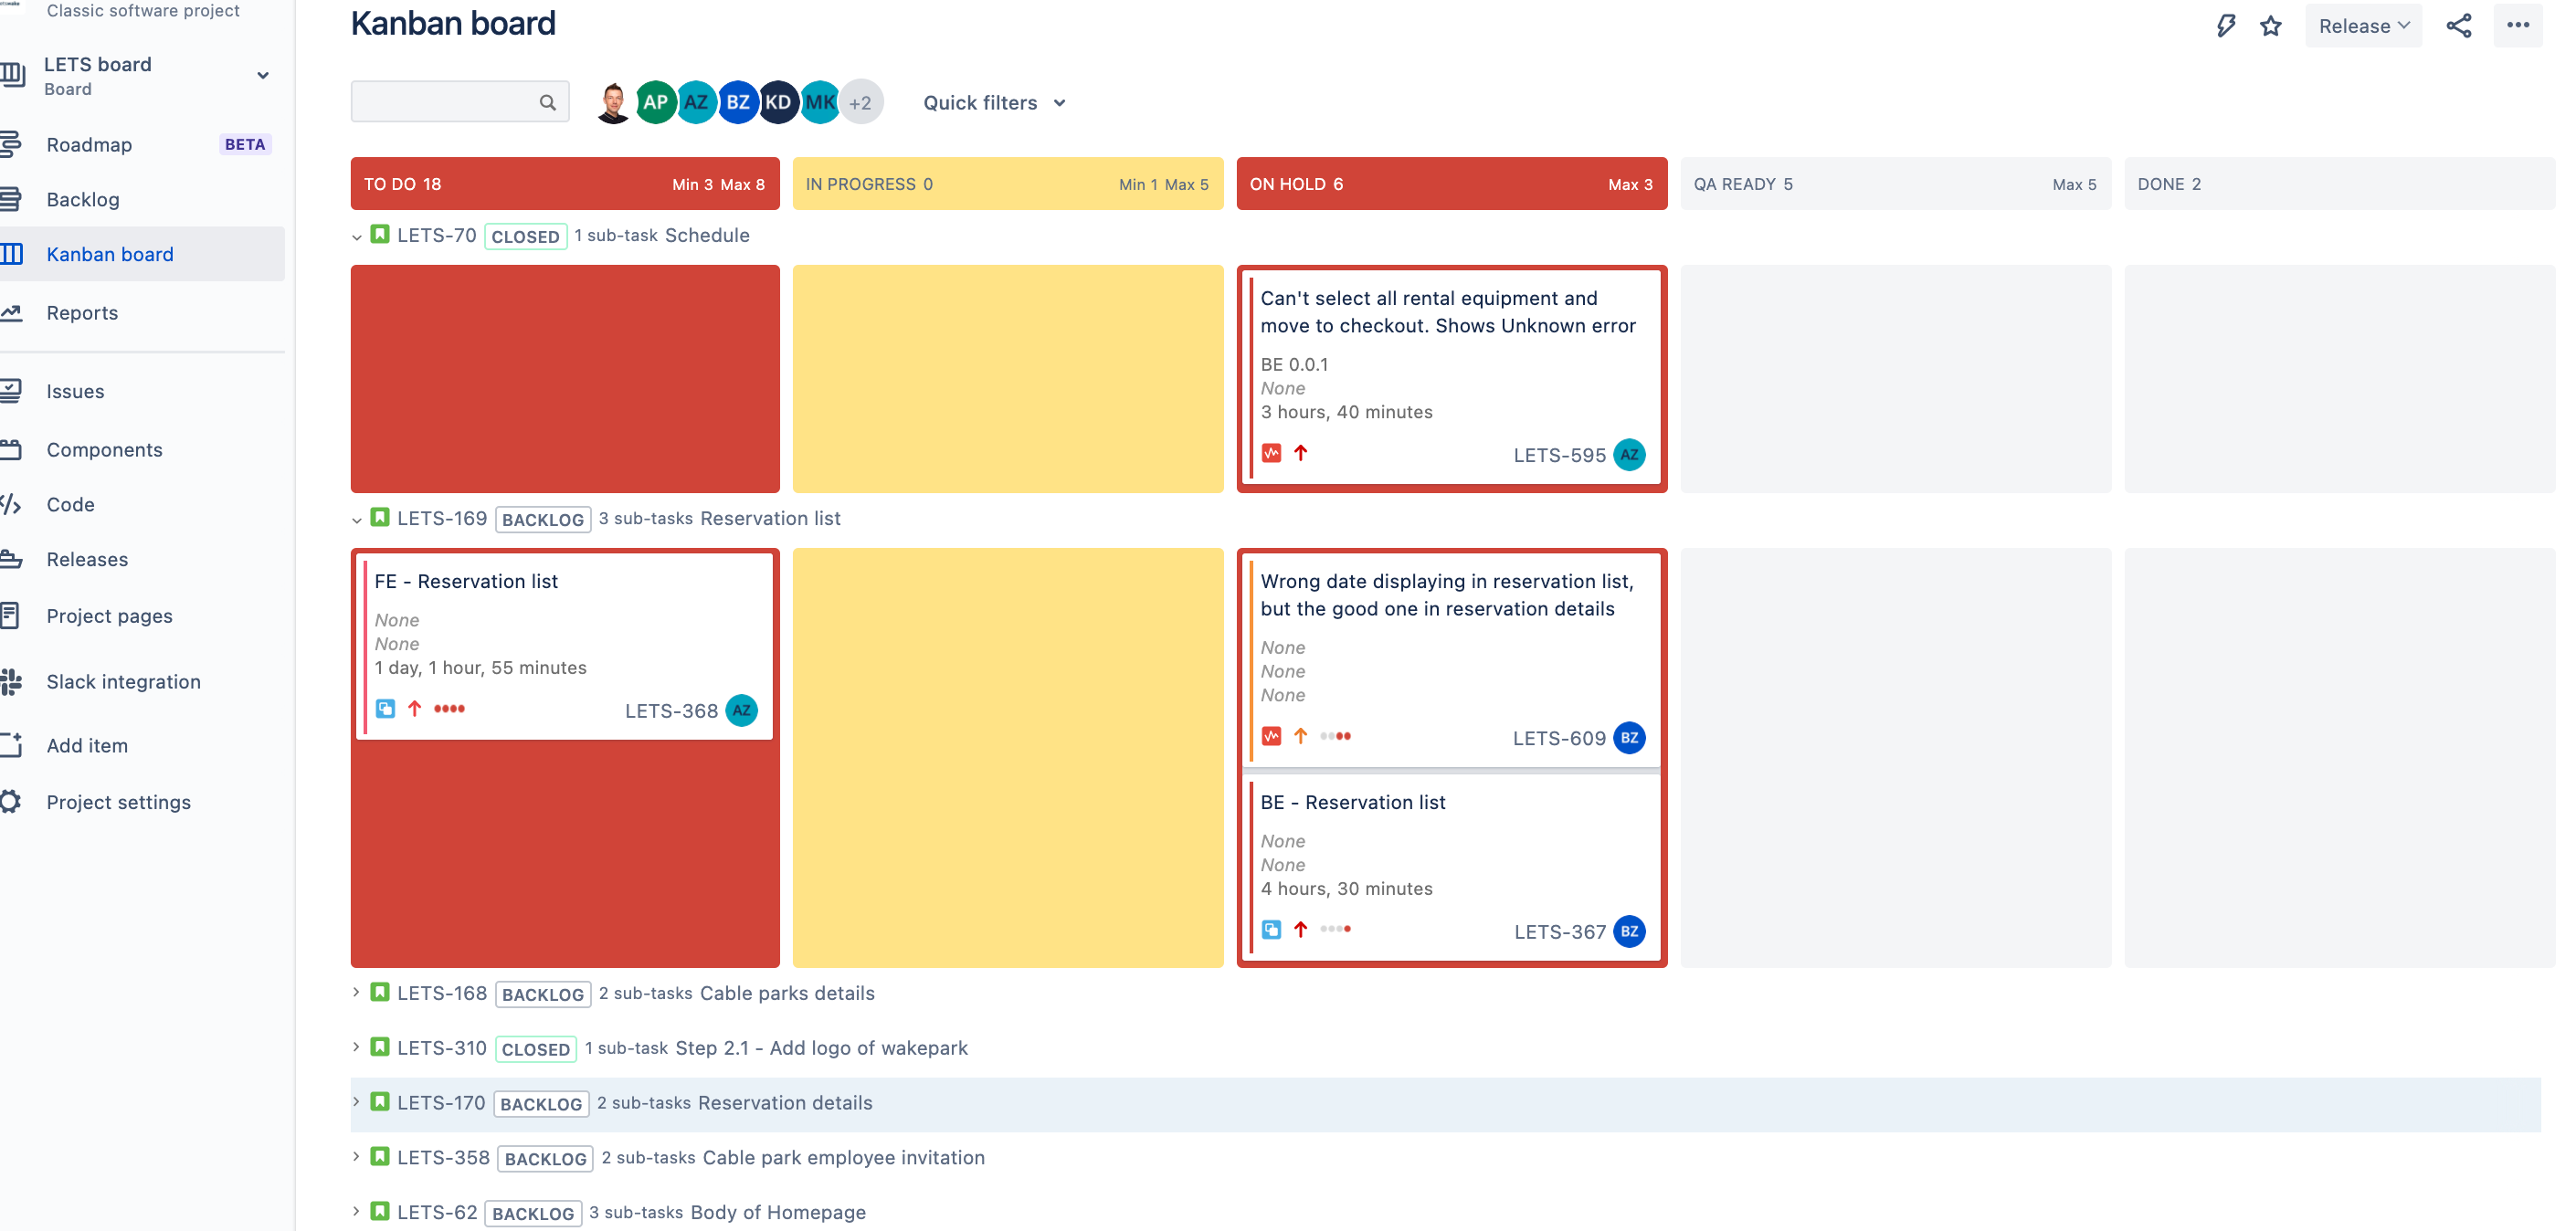Show the +2 more assignees
Viewport: 2576px width, 1231px height.
click(x=861, y=102)
